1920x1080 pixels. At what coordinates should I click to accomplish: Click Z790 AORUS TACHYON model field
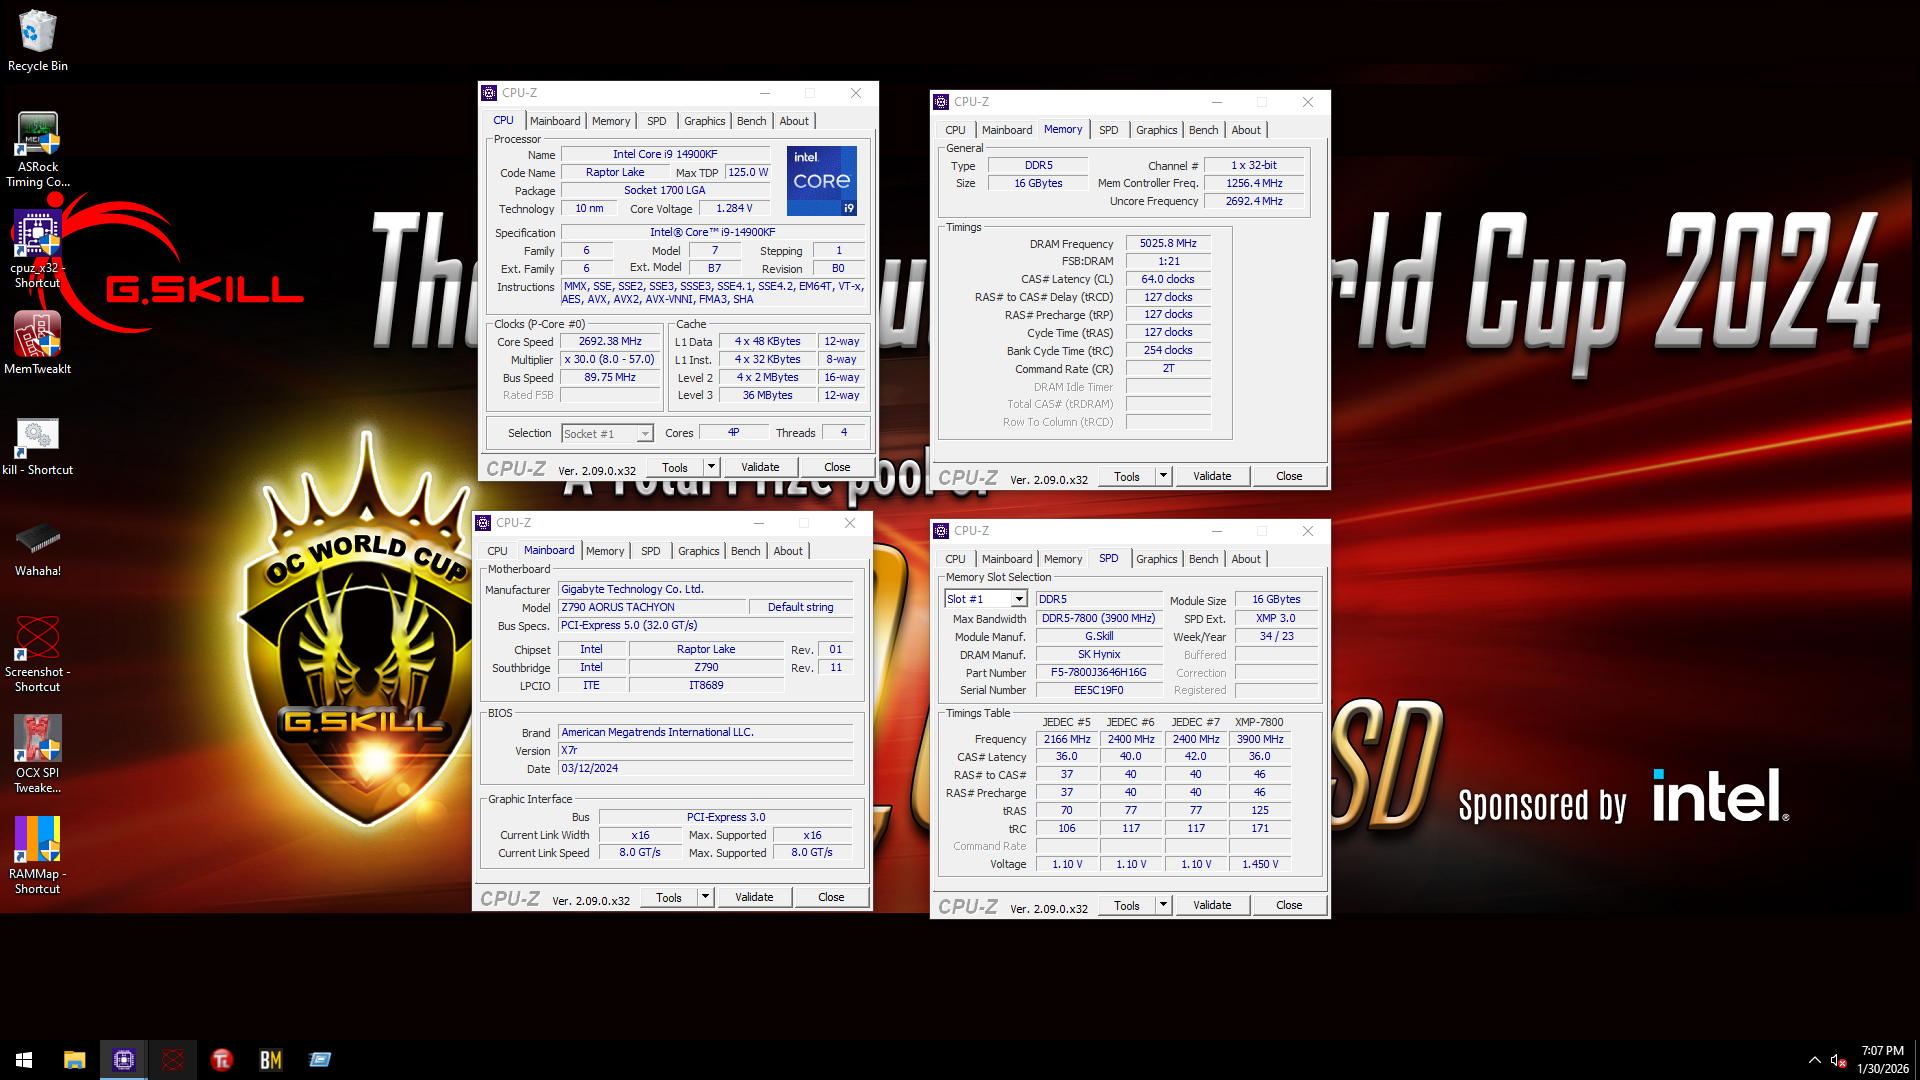[x=652, y=607]
